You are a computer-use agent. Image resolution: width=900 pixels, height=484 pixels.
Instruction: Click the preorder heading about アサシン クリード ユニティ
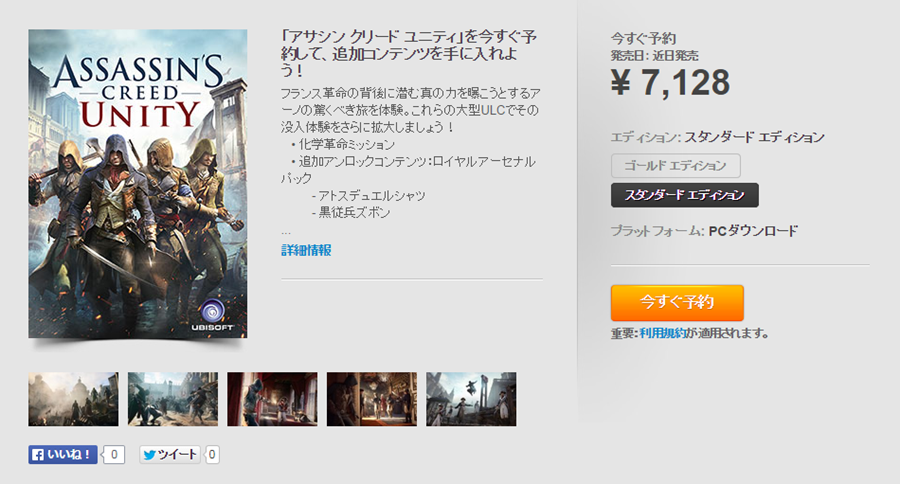point(409,54)
